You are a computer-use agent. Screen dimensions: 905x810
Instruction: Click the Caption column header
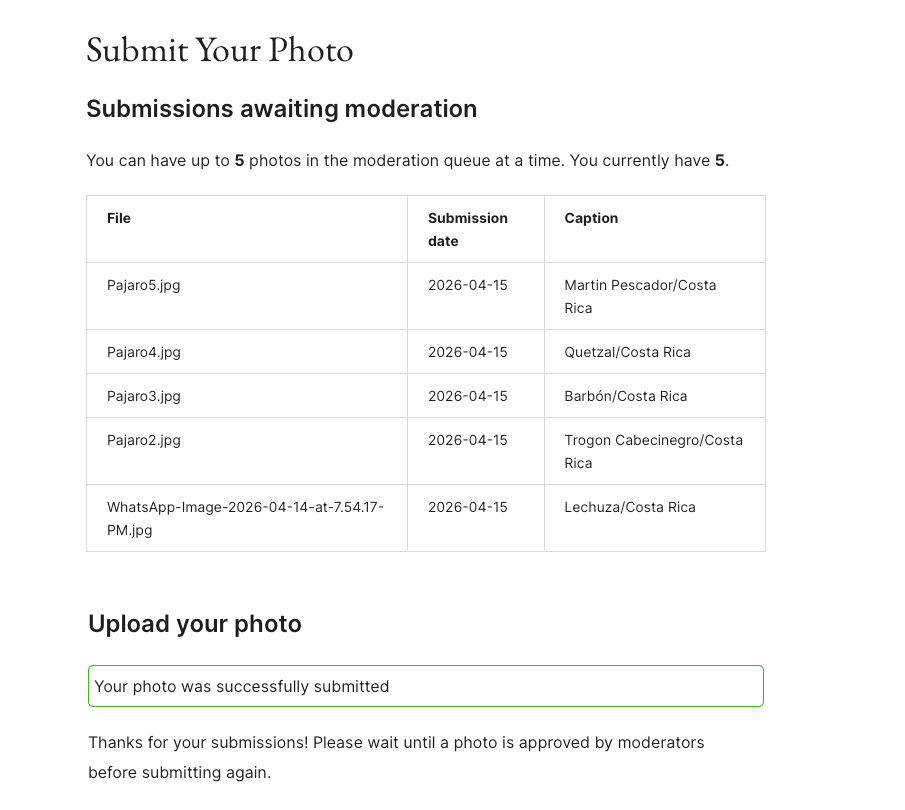[x=591, y=218]
